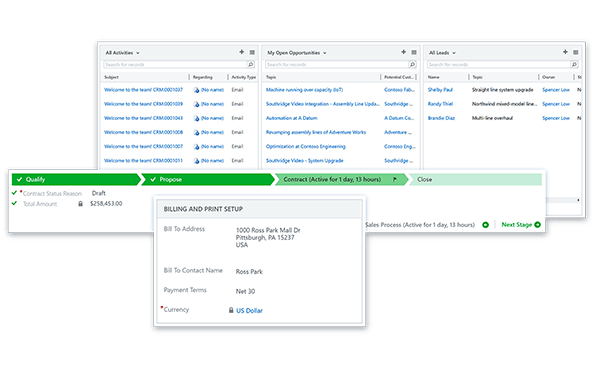
Task: Select the Contract stage
Action: (x=341, y=179)
